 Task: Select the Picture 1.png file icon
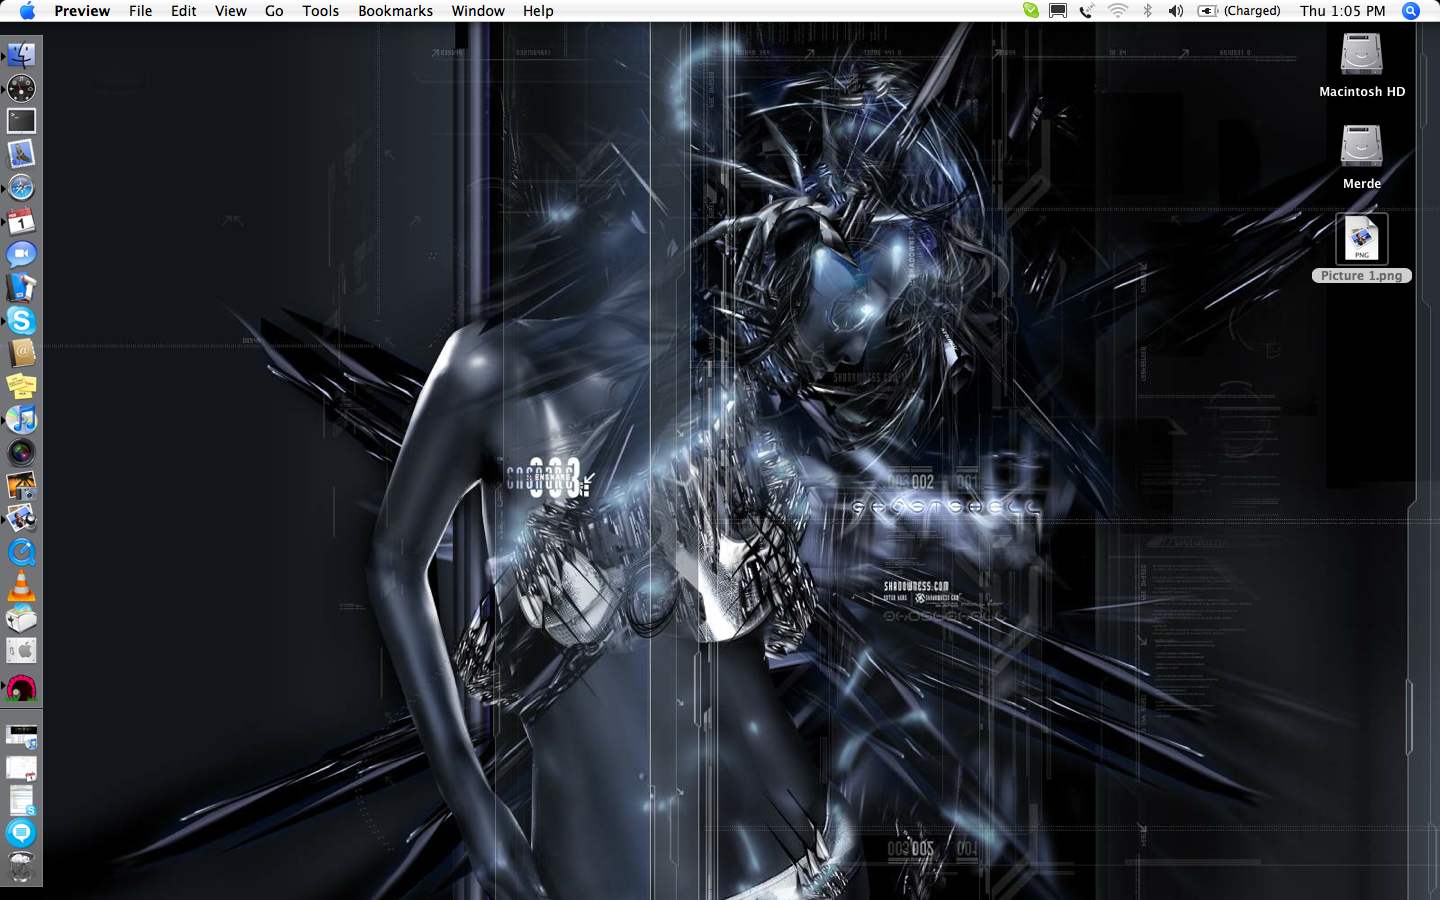click(x=1362, y=239)
